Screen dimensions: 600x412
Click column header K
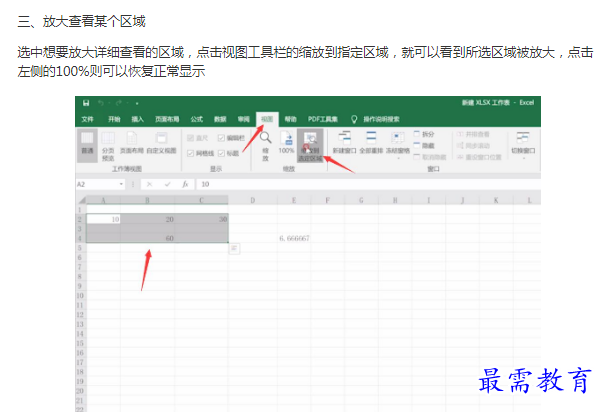(496, 200)
